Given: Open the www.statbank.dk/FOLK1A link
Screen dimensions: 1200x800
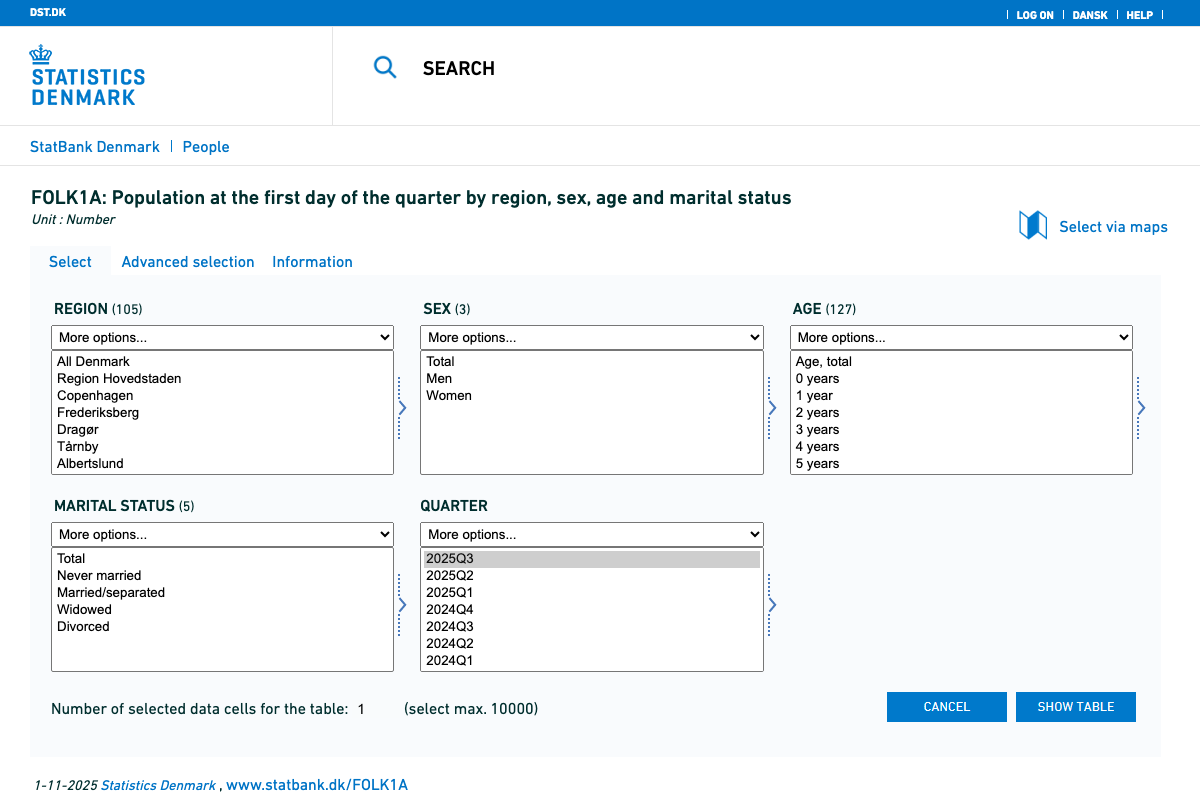Looking at the screenshot, I should click(317, 785).
